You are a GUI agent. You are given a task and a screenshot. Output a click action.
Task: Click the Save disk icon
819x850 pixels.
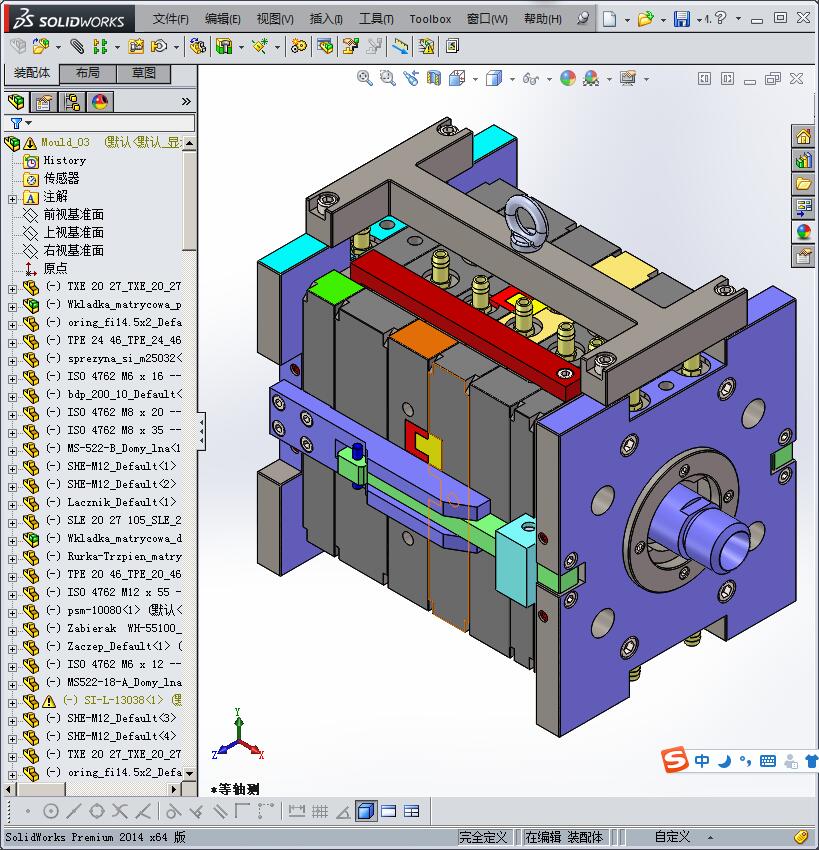[x=681, y=19]
